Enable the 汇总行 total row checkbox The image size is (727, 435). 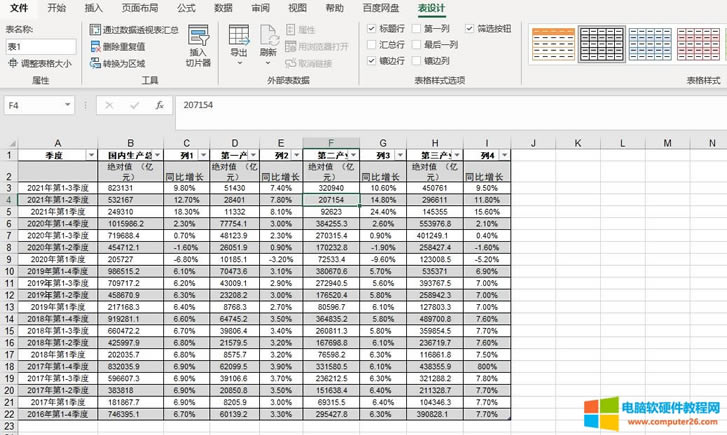pyautogui.click(x=373, y=45)
